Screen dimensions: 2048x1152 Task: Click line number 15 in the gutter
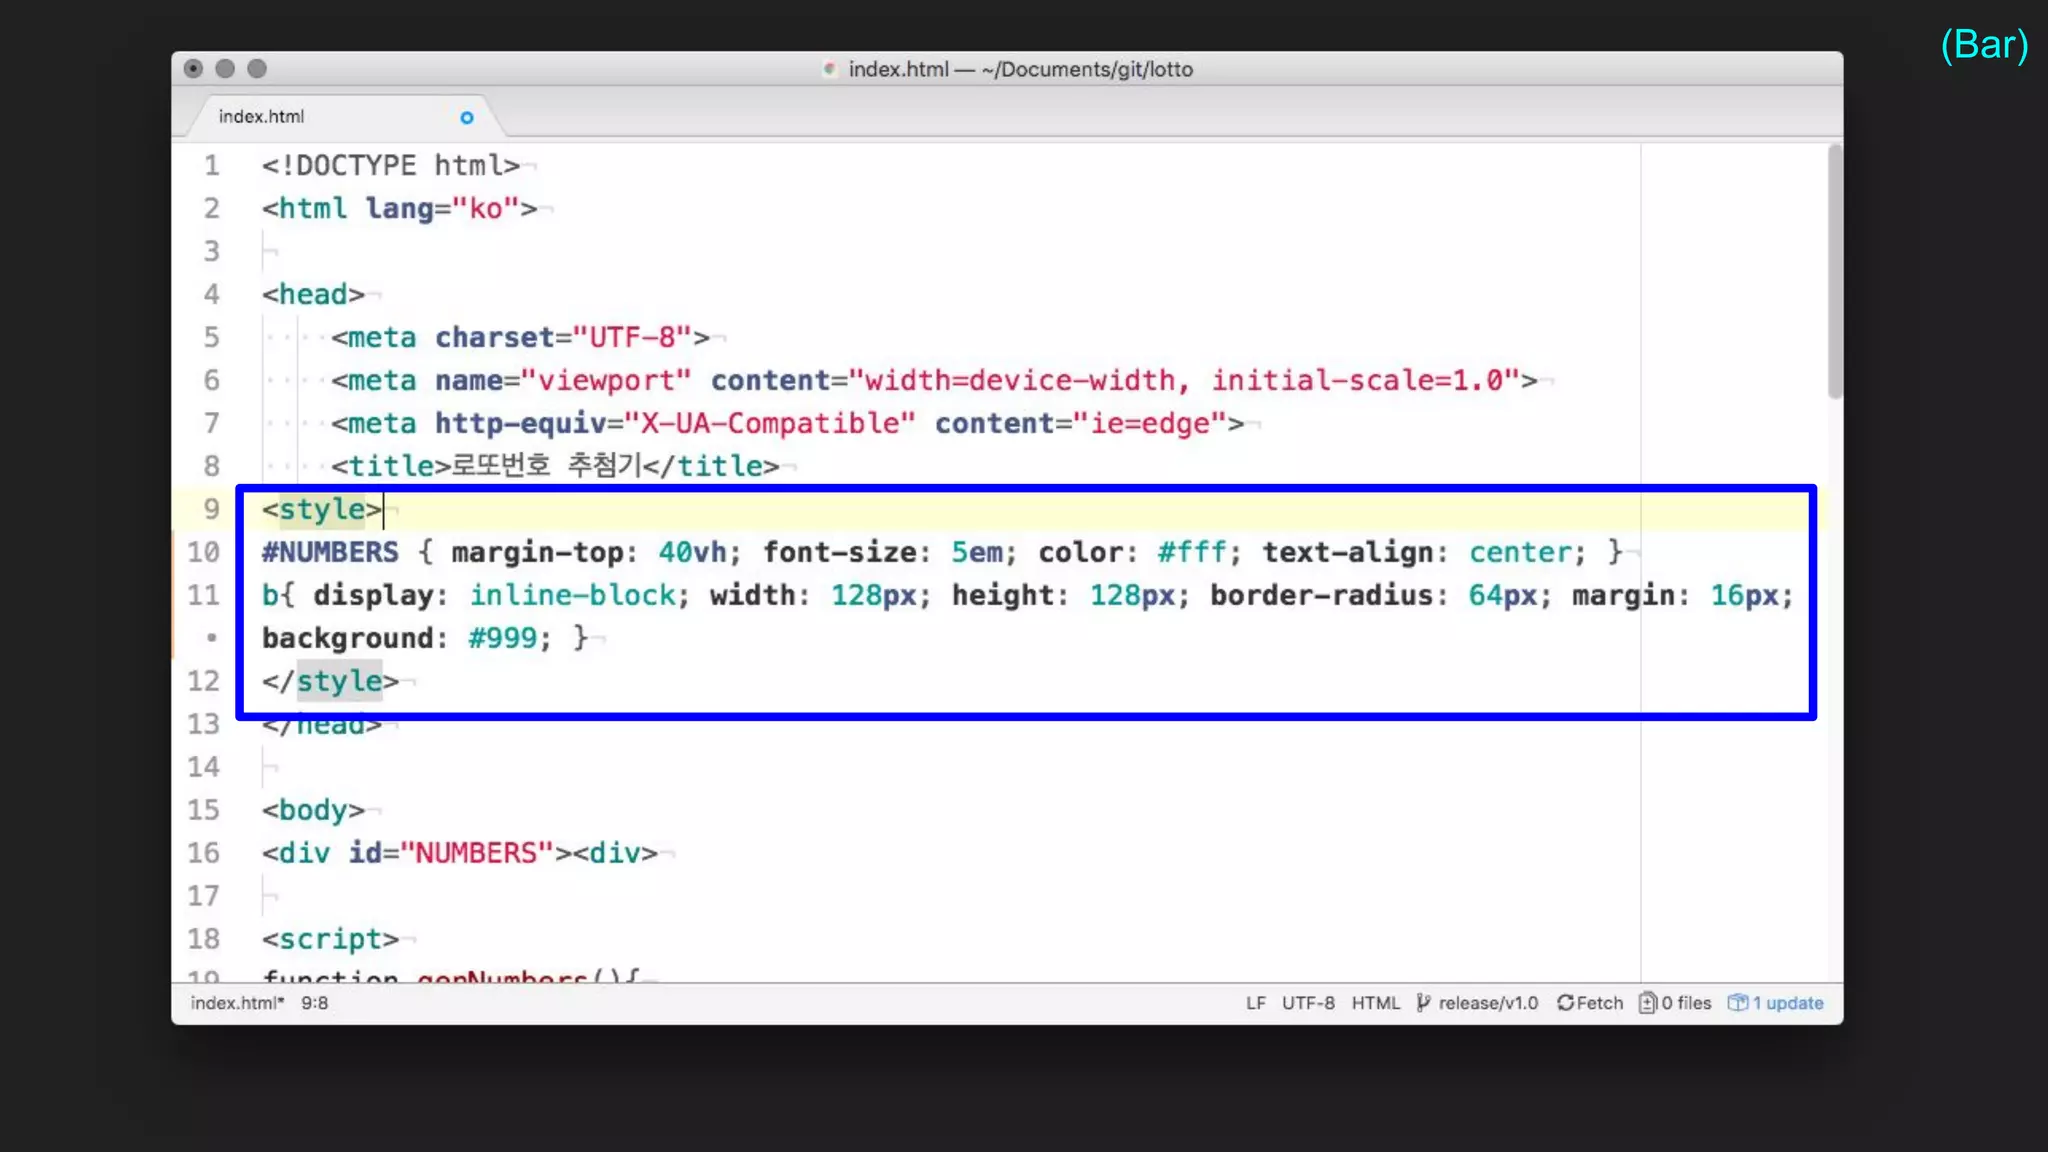[203, 810]
